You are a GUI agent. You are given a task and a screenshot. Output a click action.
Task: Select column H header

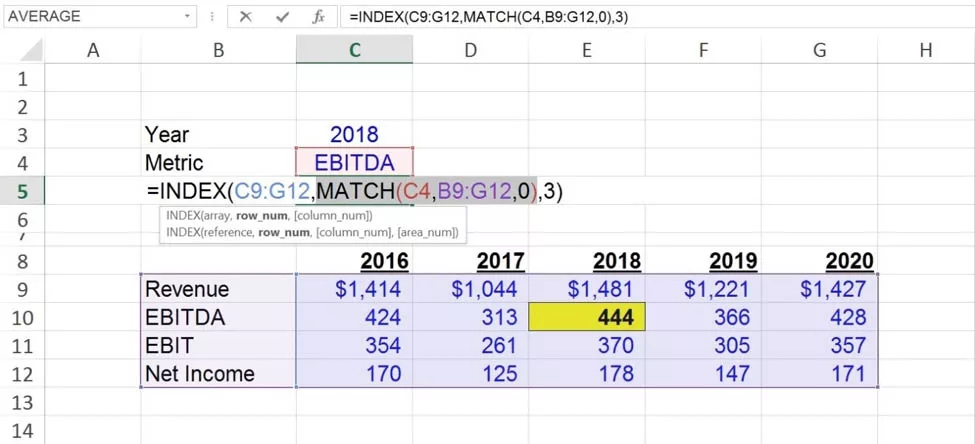click(925, 50)
